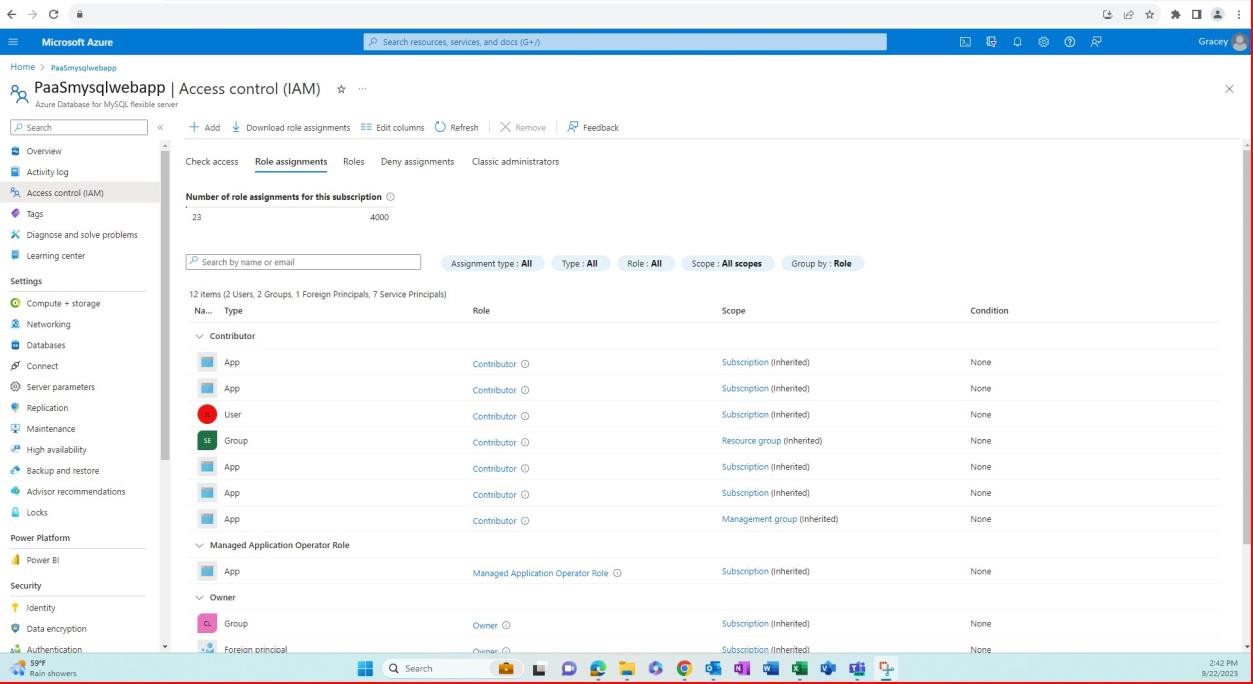The width and height of the screenshot is (1253, 684).
Task: Send feedback via the top bar icon
Action: click(x=1095, y=42)
